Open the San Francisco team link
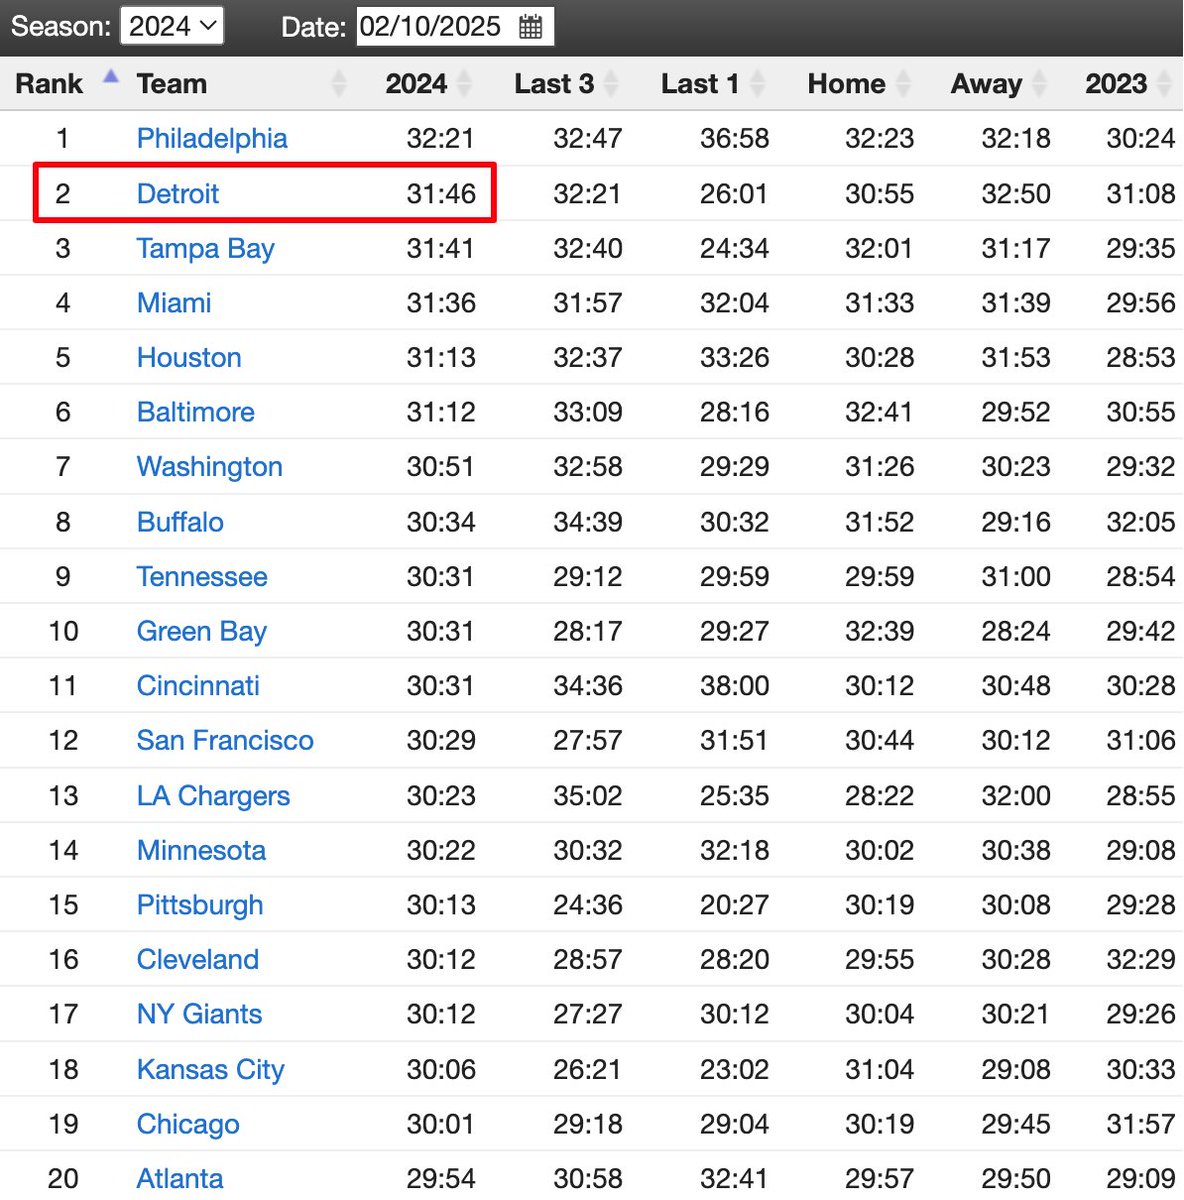 coord(225,740)
